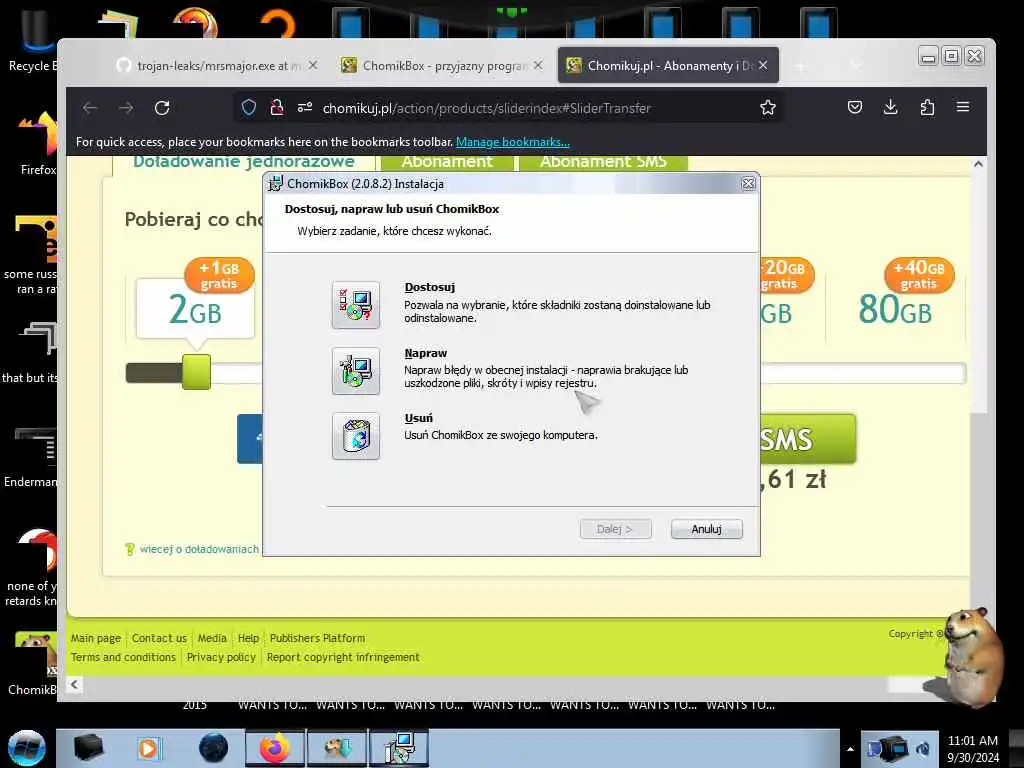Bookmark this page with star icon
Screen dimensions: 1024x768
point(767,108)
